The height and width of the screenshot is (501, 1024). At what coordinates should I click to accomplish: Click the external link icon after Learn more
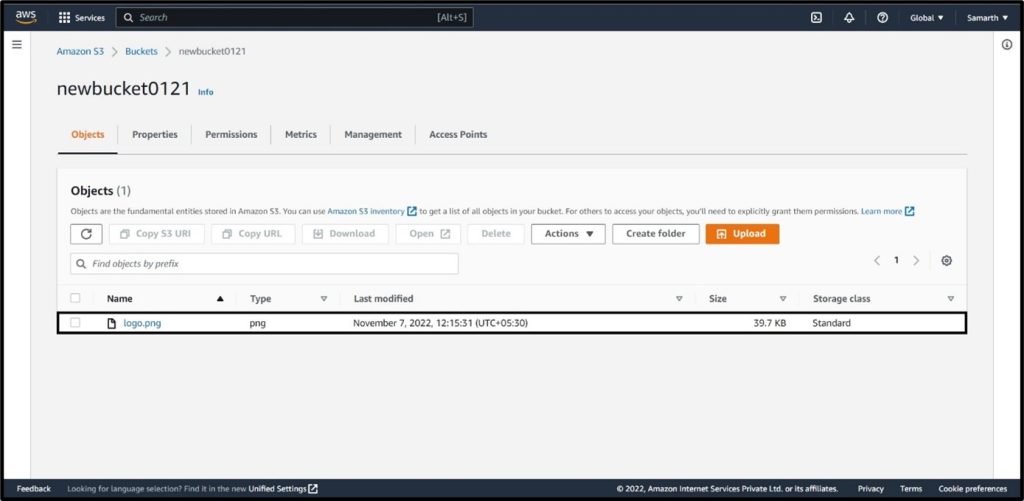pyautogui.click(x=910, y=212)
